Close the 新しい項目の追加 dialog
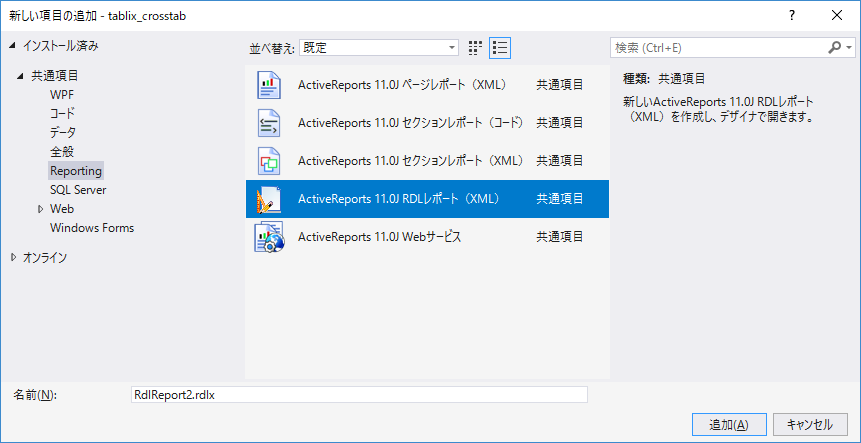Screen dimensions: 861x443 point(837,15)
